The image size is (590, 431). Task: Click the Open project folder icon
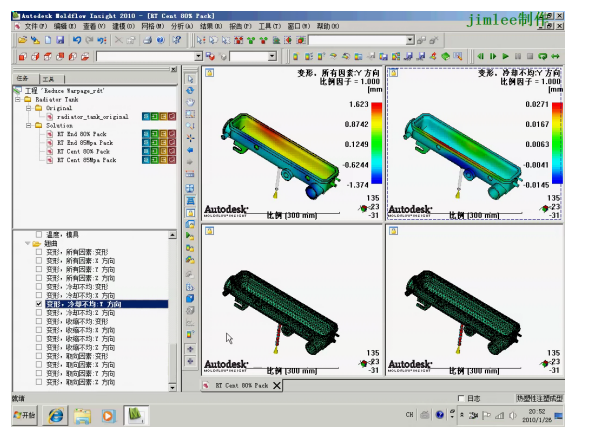click(x=23, y=40)
